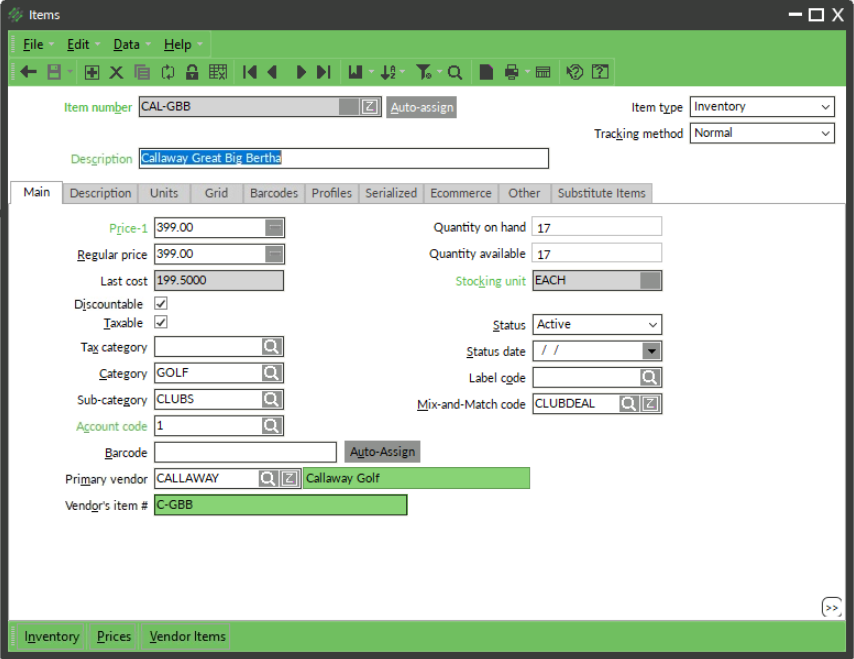This screenshot has width=854, height=659.
Task: Open the save options dropdown arrow
Action: pos(70,72)
